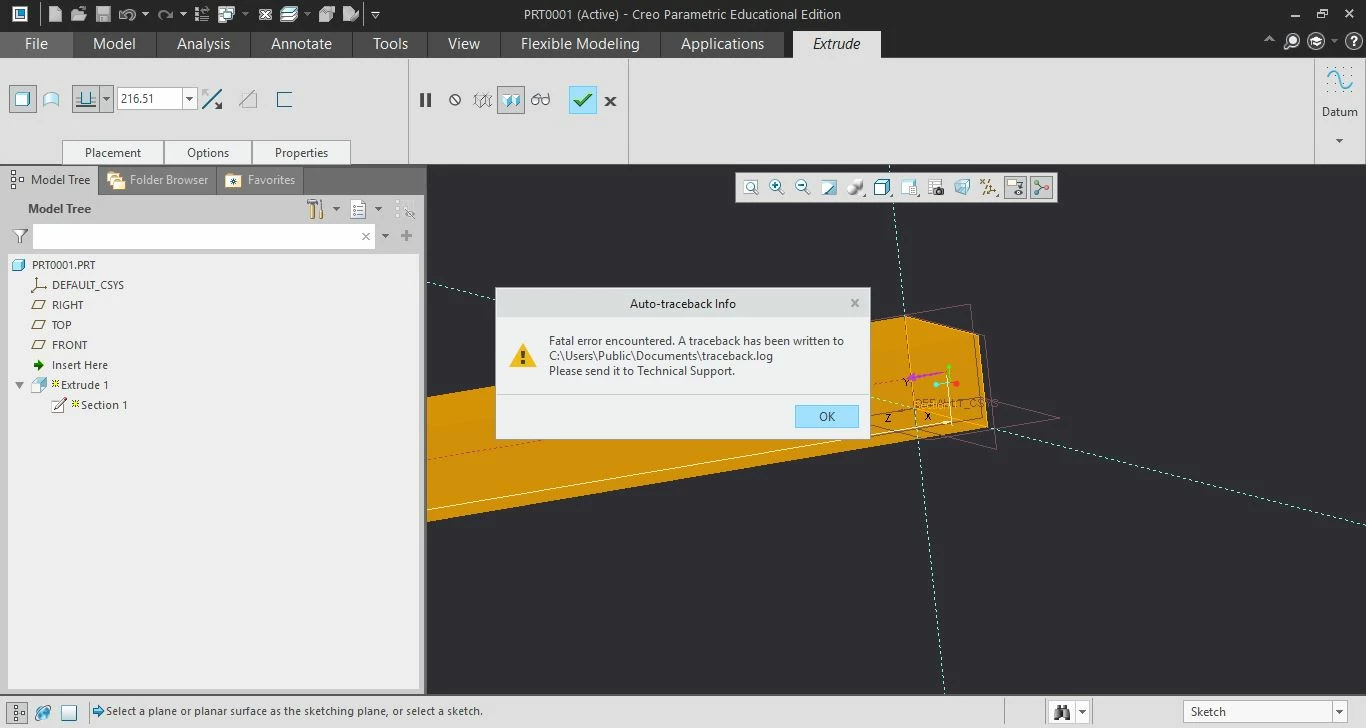Click OK in the Auto-traceback dialog

(x=827, y=417)
